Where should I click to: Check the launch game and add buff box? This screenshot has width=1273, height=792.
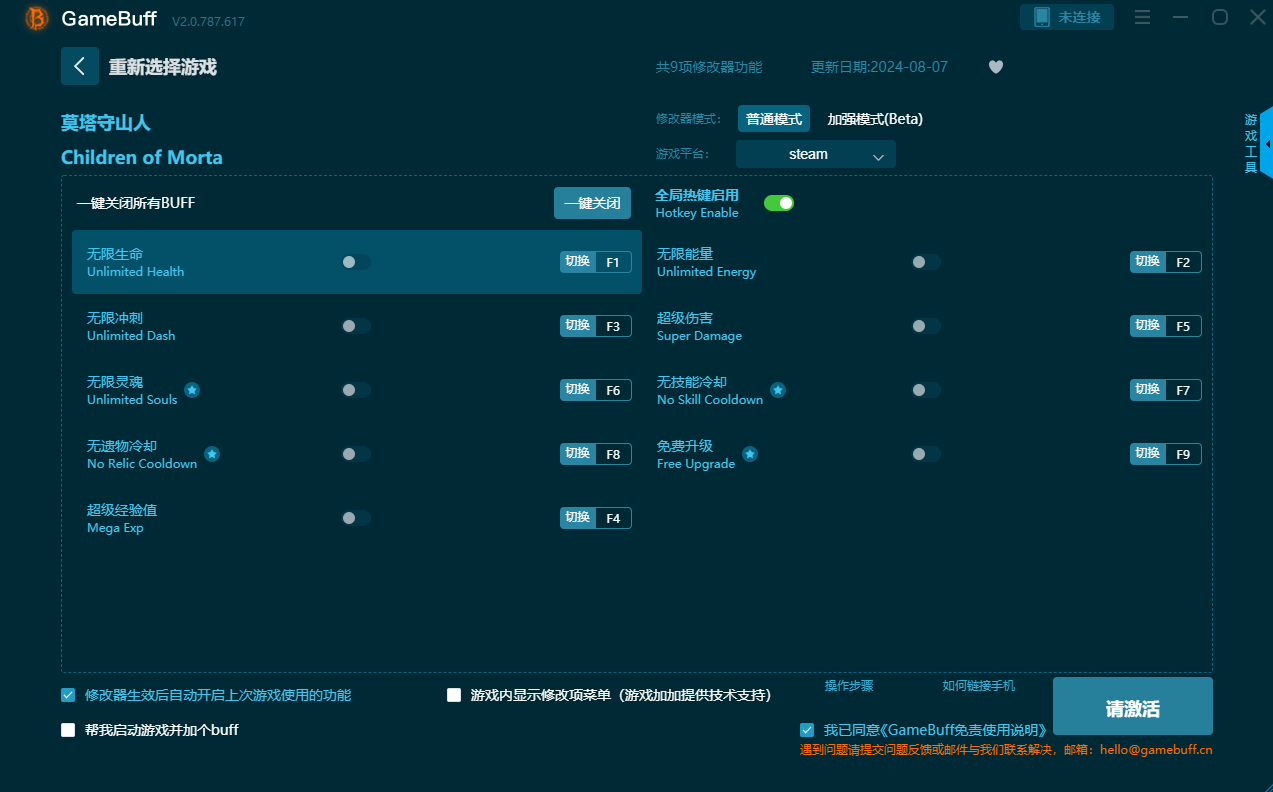pos(68,730)
